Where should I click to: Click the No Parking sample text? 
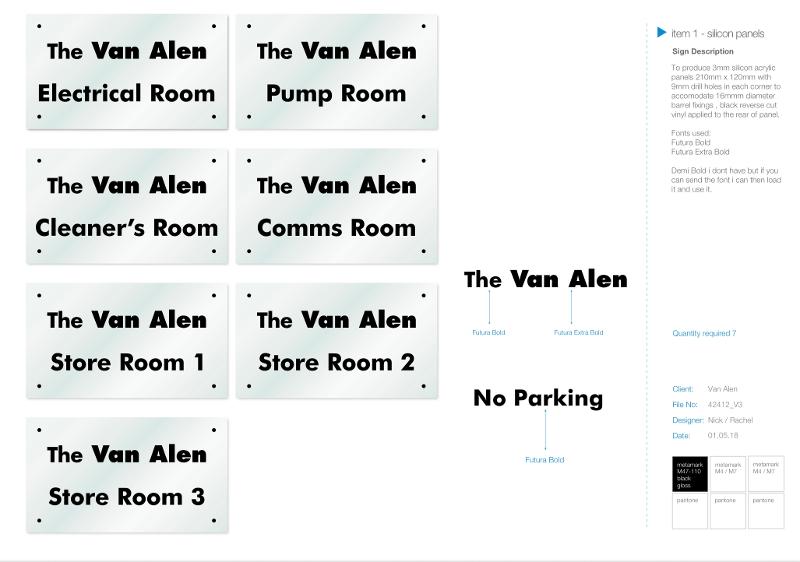click(538, 398)
